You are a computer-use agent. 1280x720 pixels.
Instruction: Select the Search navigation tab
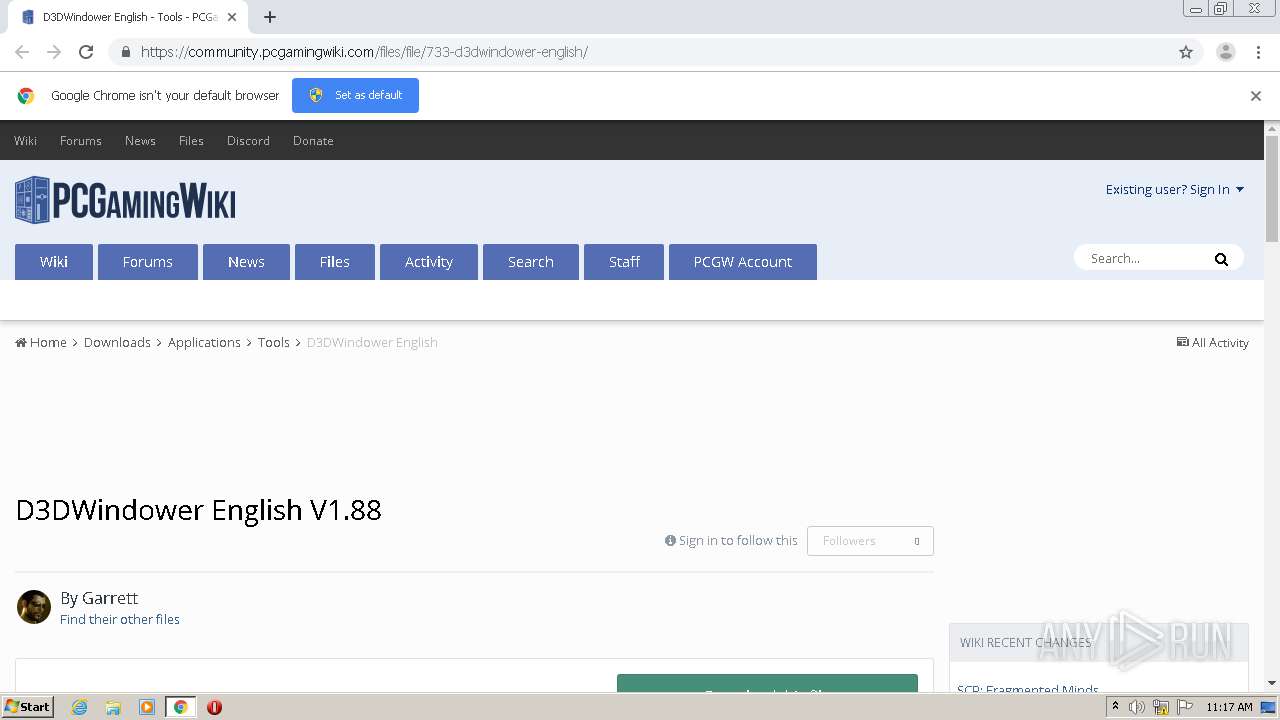coord(531,262)
